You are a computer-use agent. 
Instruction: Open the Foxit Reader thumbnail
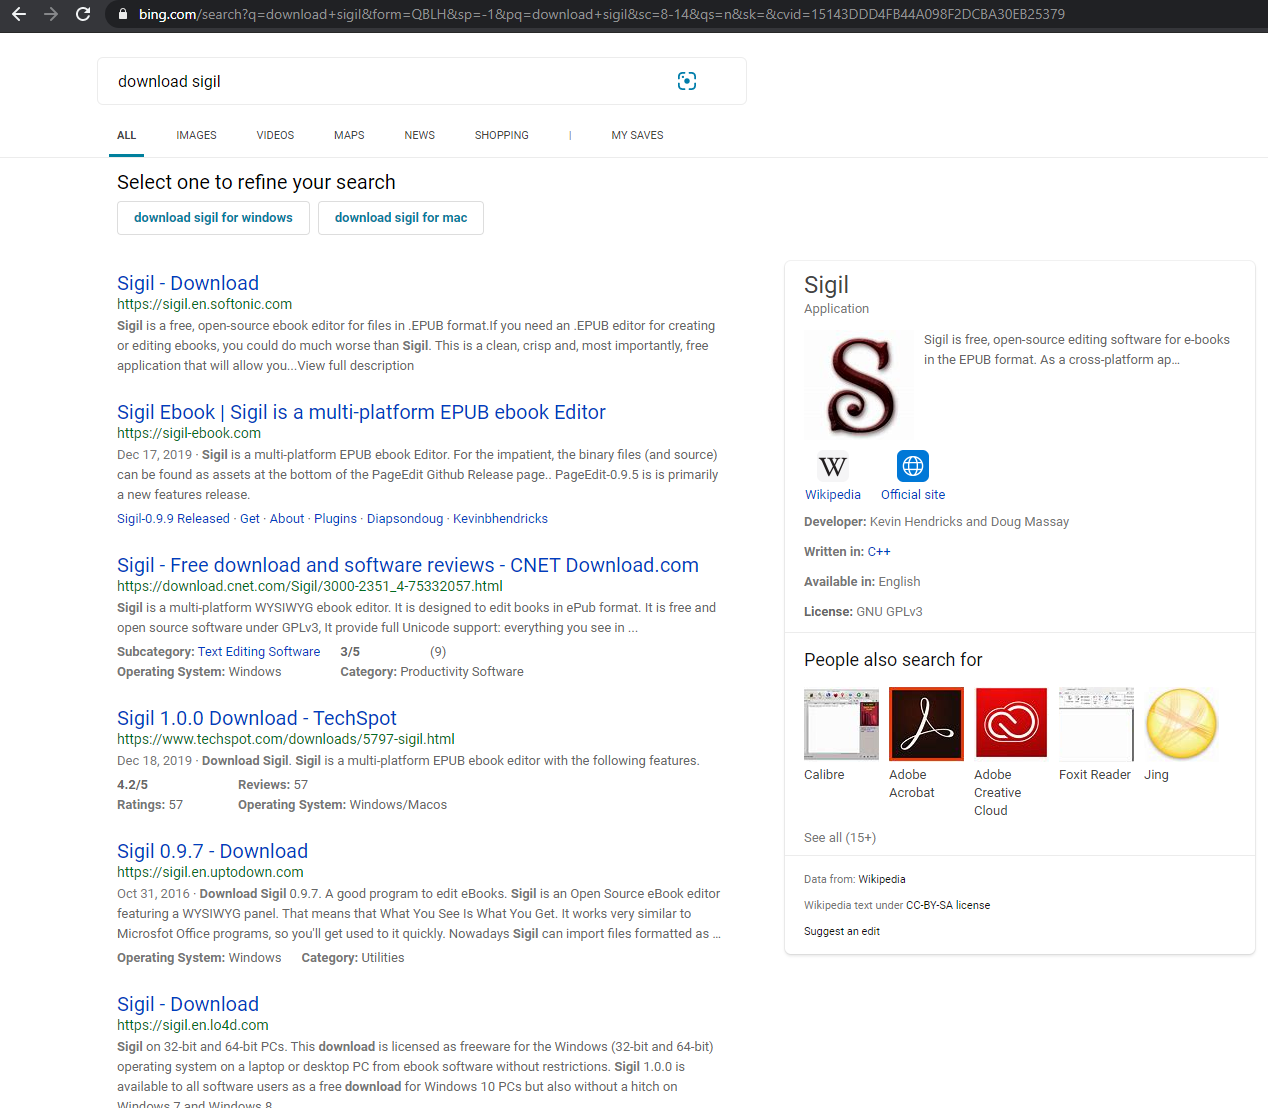[x=1096, y=723]
